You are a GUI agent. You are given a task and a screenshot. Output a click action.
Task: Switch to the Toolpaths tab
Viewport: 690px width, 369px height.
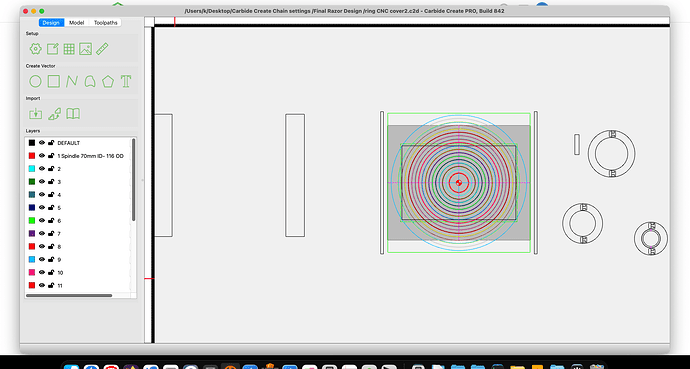coord(106,22)
